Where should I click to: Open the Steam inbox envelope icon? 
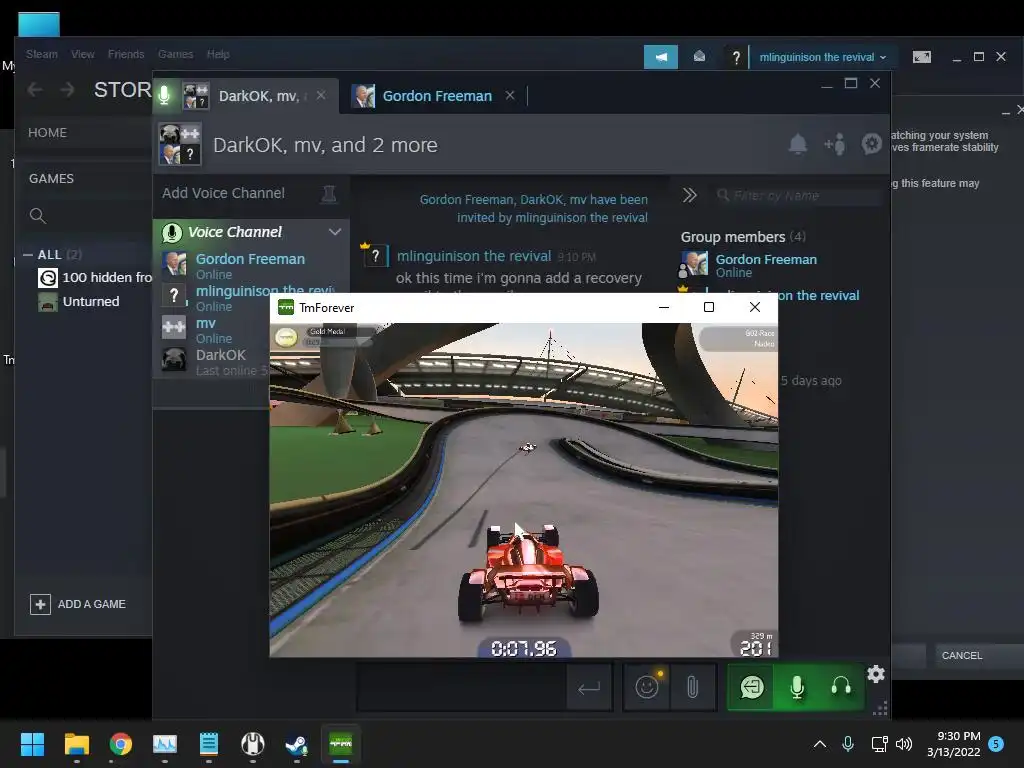[x=699, y=57]
